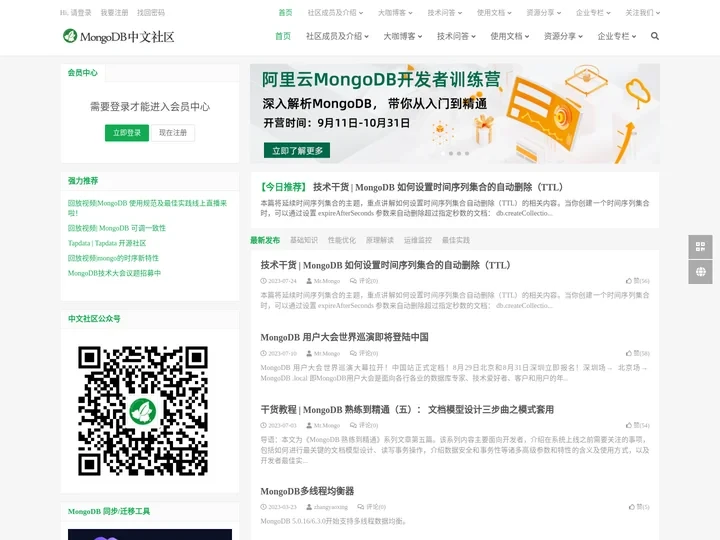Expand 大咖博客 dropdown in the main header

coord(403,36)
